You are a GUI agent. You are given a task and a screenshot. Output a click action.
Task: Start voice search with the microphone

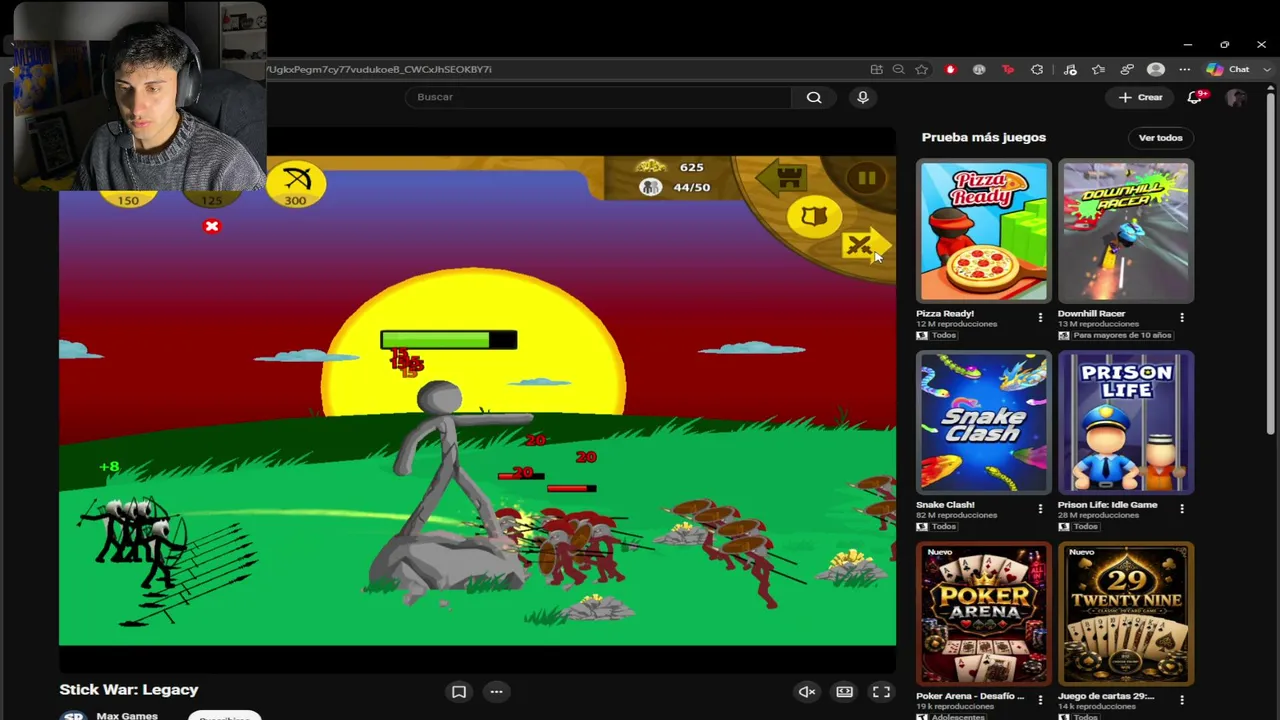point(863,97)
